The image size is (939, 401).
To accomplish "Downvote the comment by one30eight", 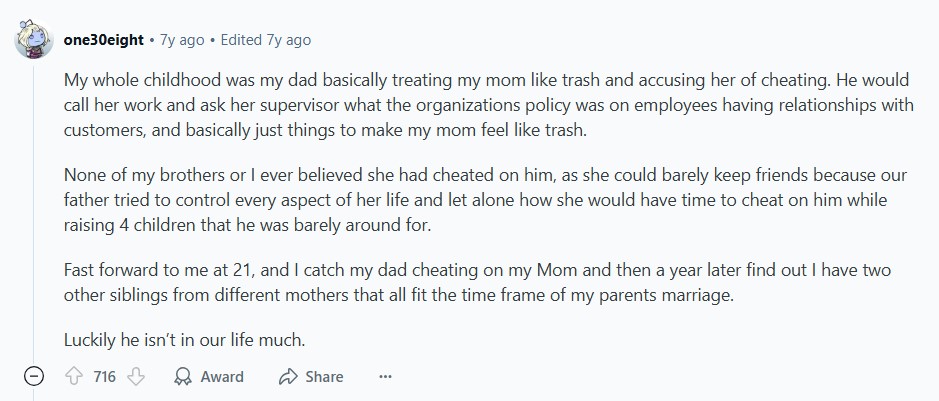I will (137, 377).
